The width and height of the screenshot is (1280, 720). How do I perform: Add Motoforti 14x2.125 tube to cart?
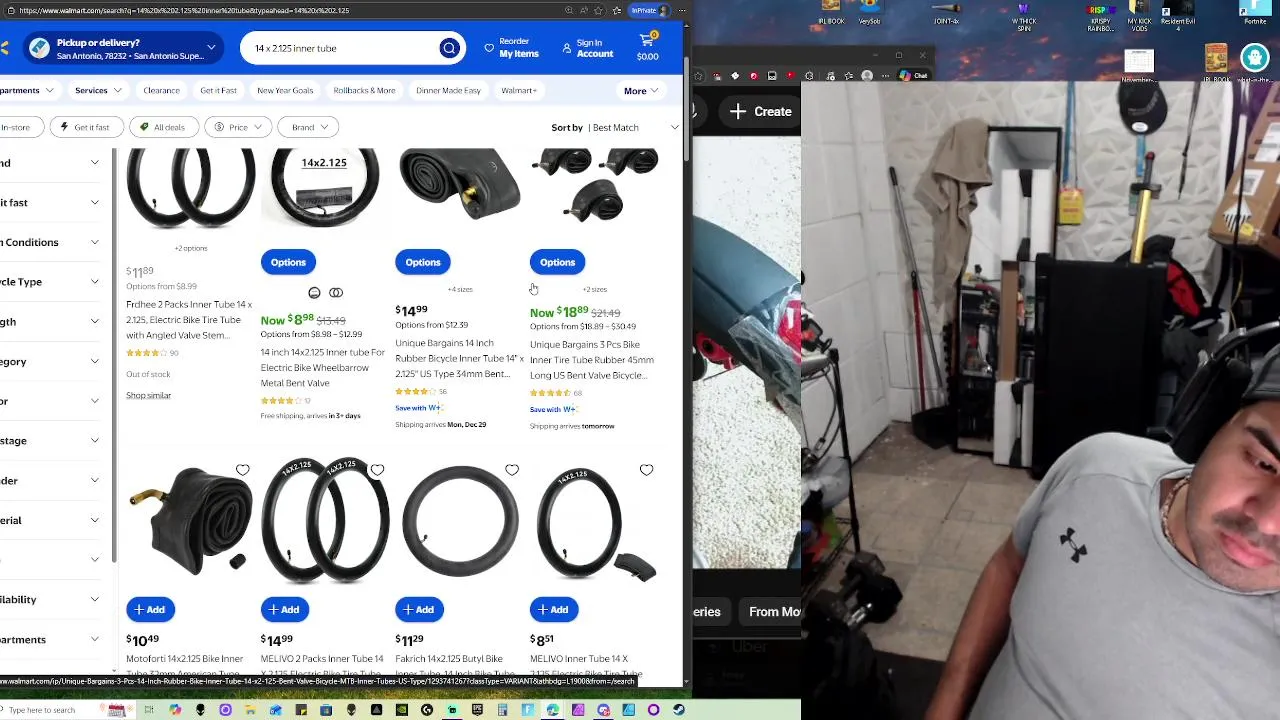point(148,609)
